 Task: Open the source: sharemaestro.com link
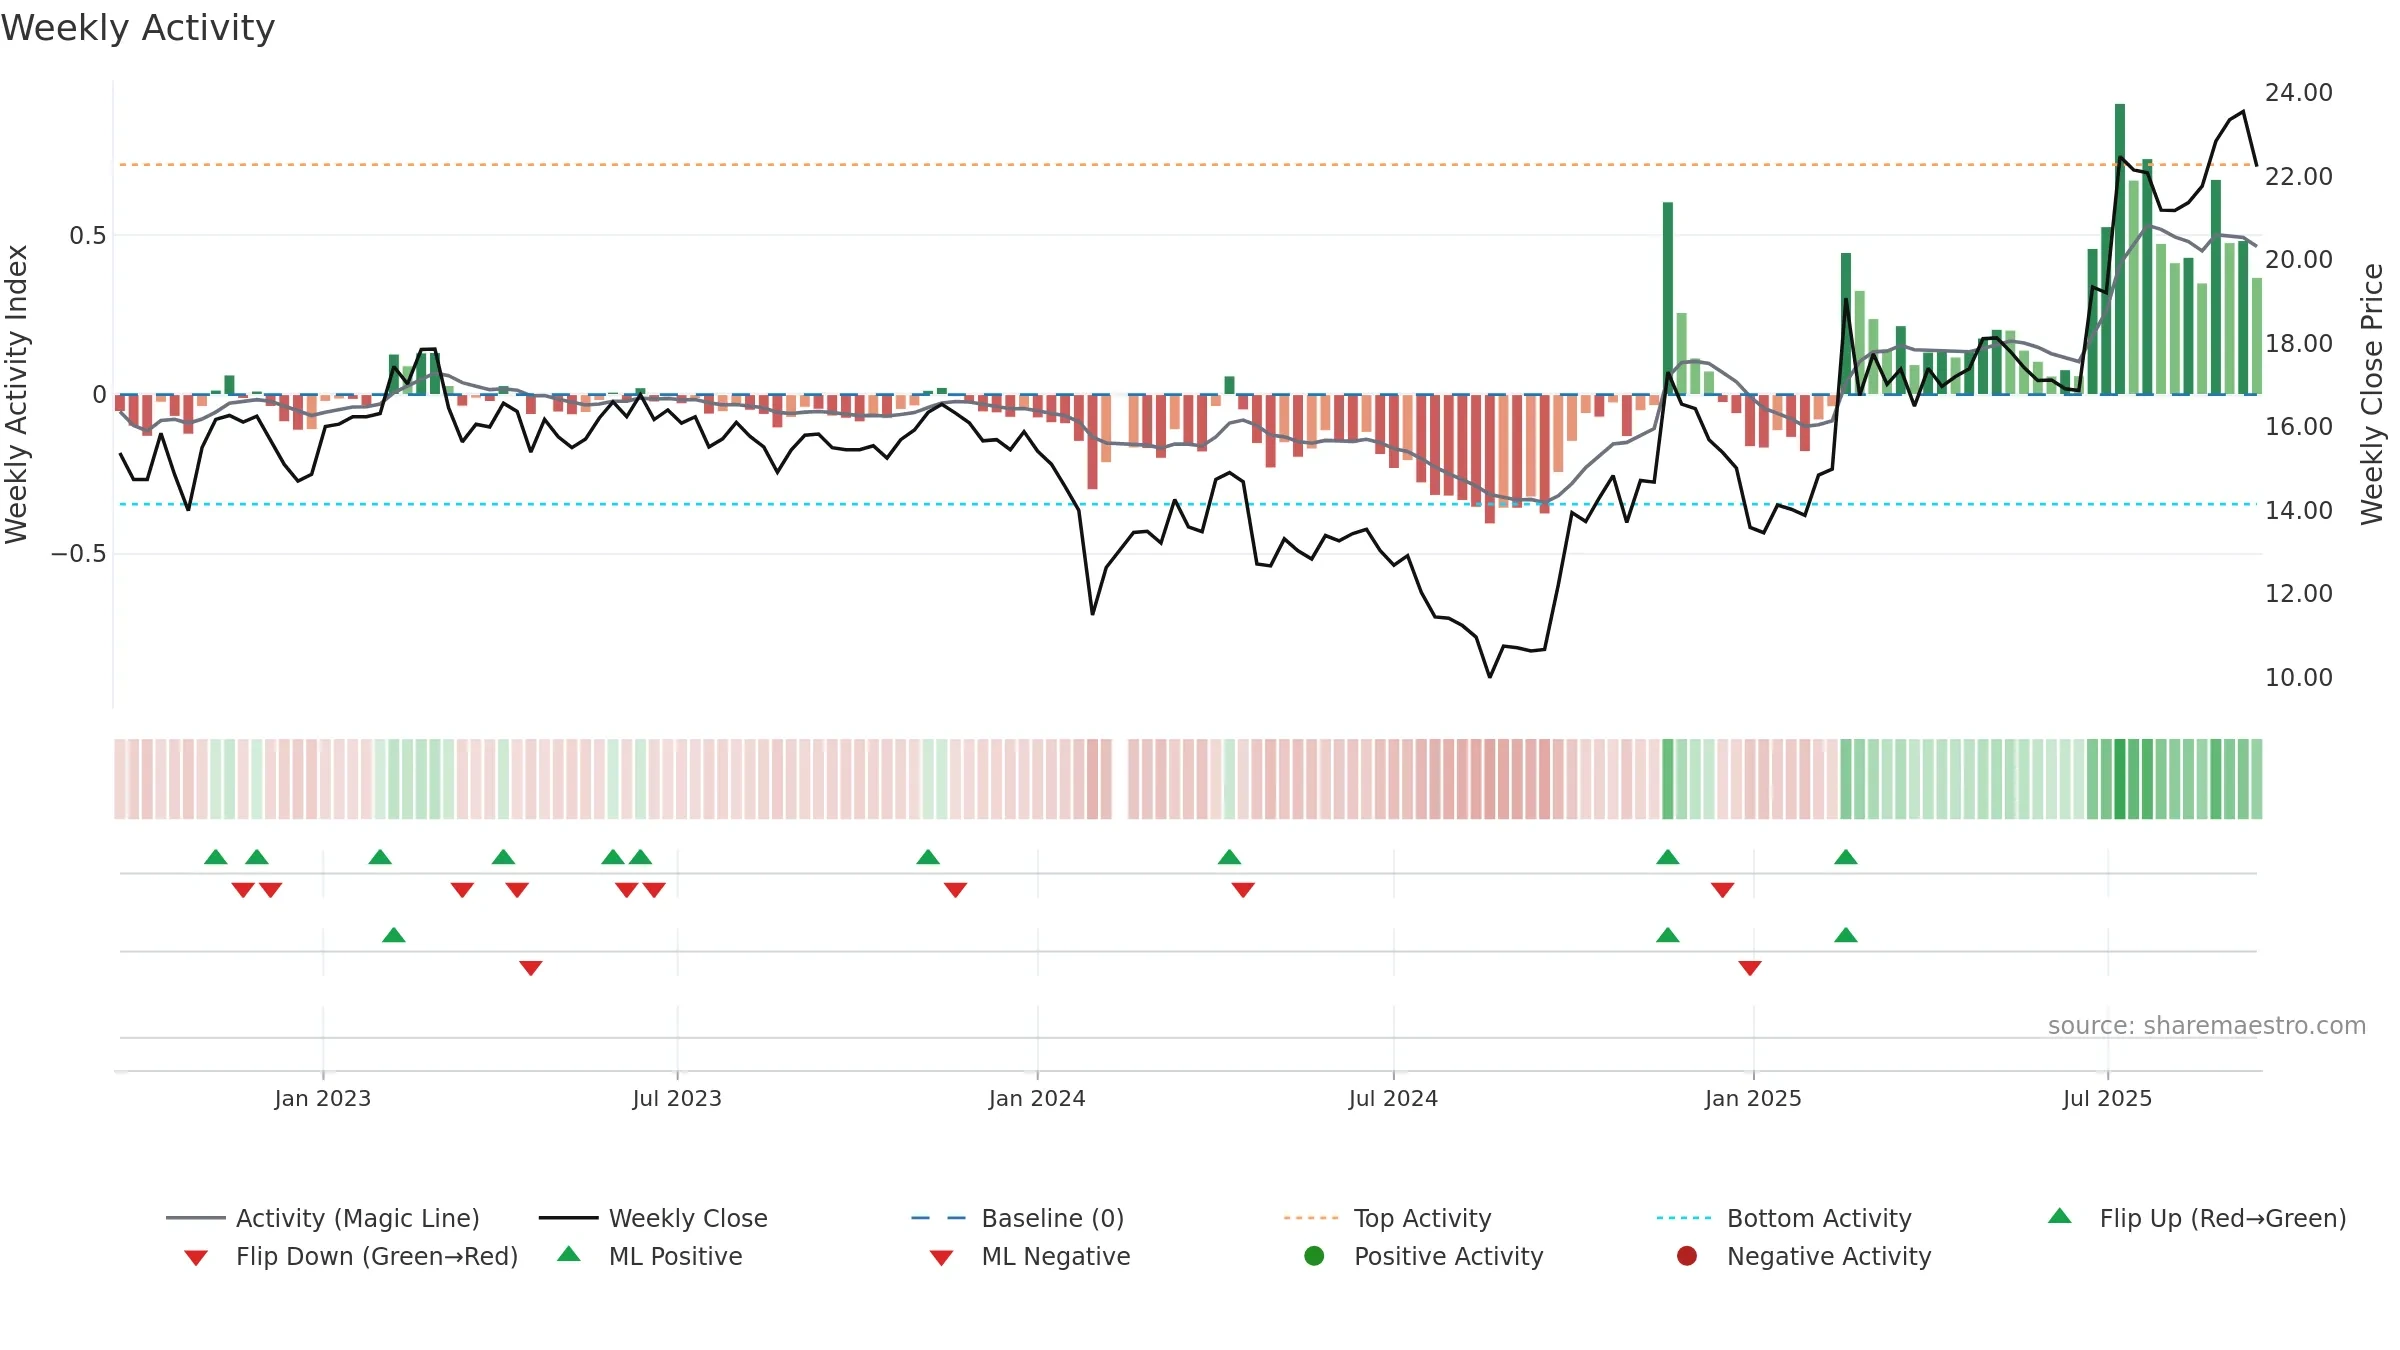2207,1025
